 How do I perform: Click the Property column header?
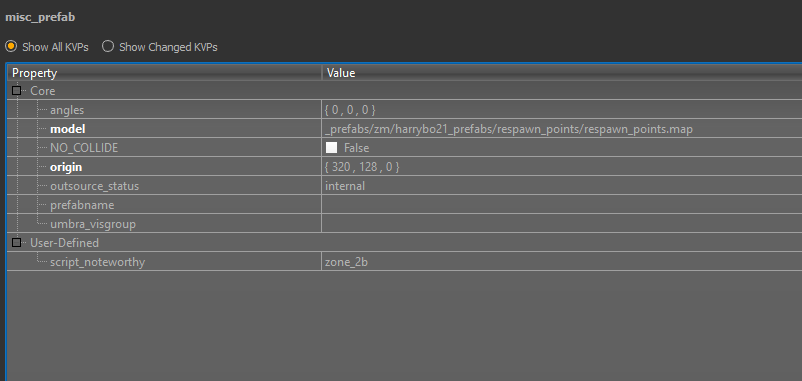(x=164, y=73)
